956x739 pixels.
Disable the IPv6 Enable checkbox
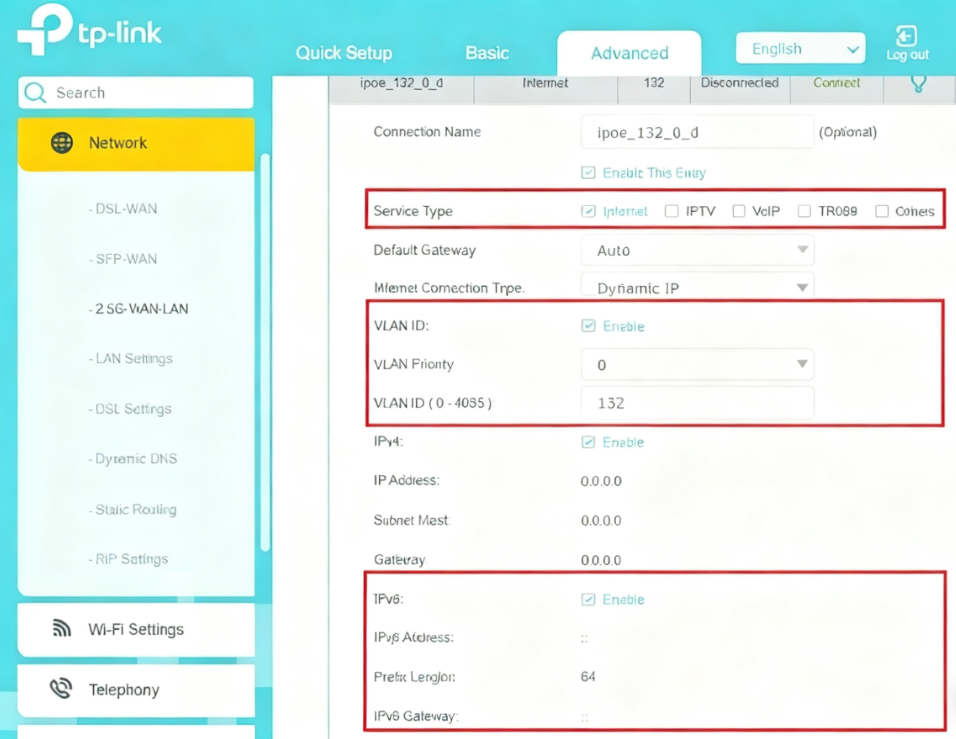588,599
